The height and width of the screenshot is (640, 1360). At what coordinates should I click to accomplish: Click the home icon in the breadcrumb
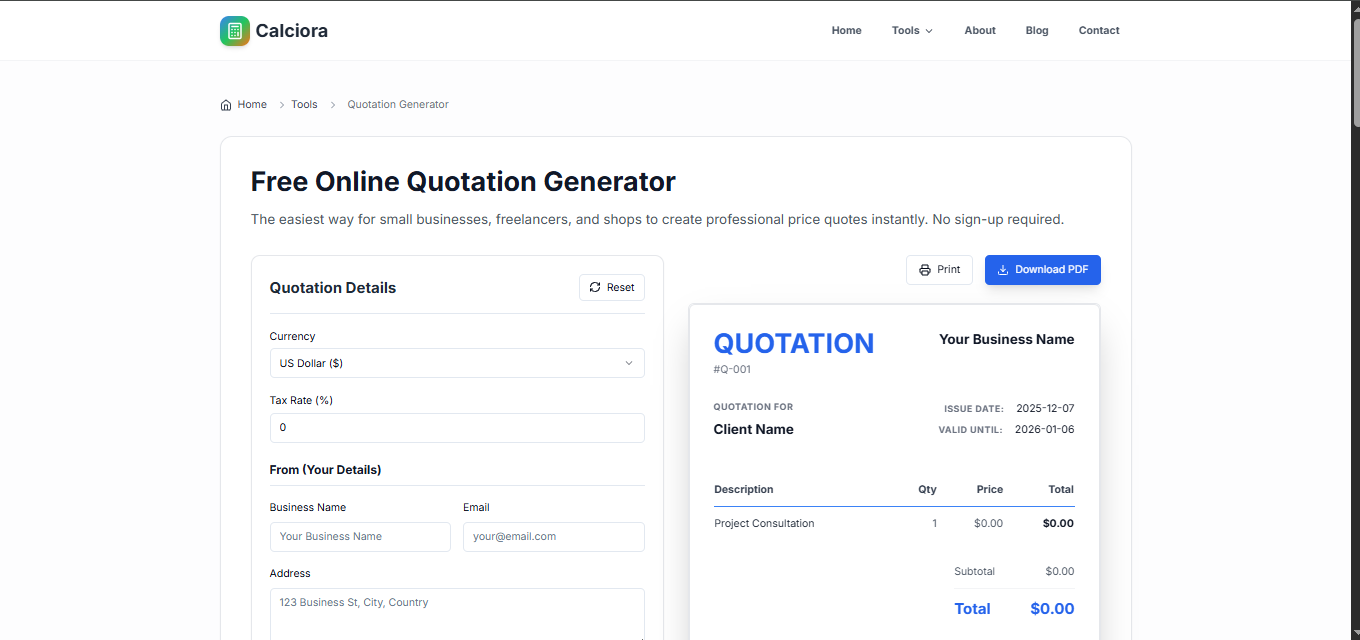tap(226, 104)
